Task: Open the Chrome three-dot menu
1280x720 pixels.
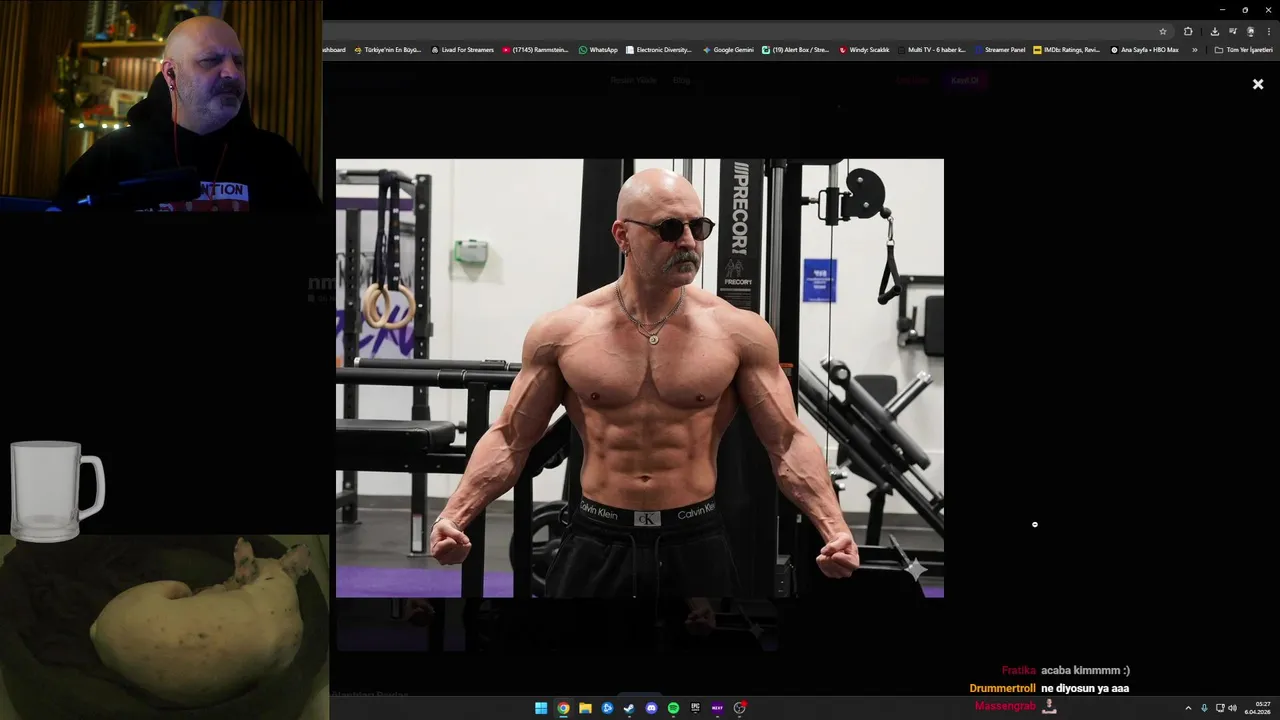Action: click(1268, 31)
